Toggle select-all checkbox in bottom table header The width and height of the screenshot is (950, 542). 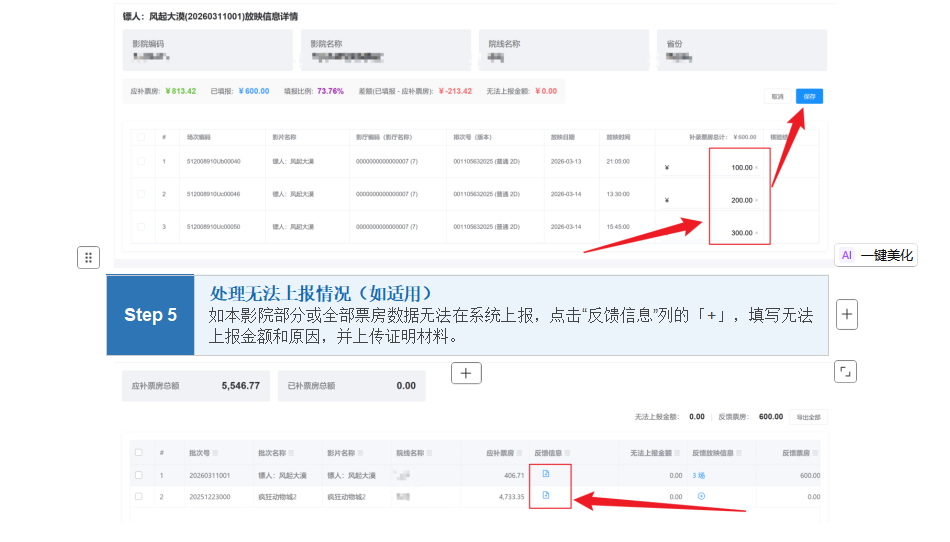(x=138, y=452)
